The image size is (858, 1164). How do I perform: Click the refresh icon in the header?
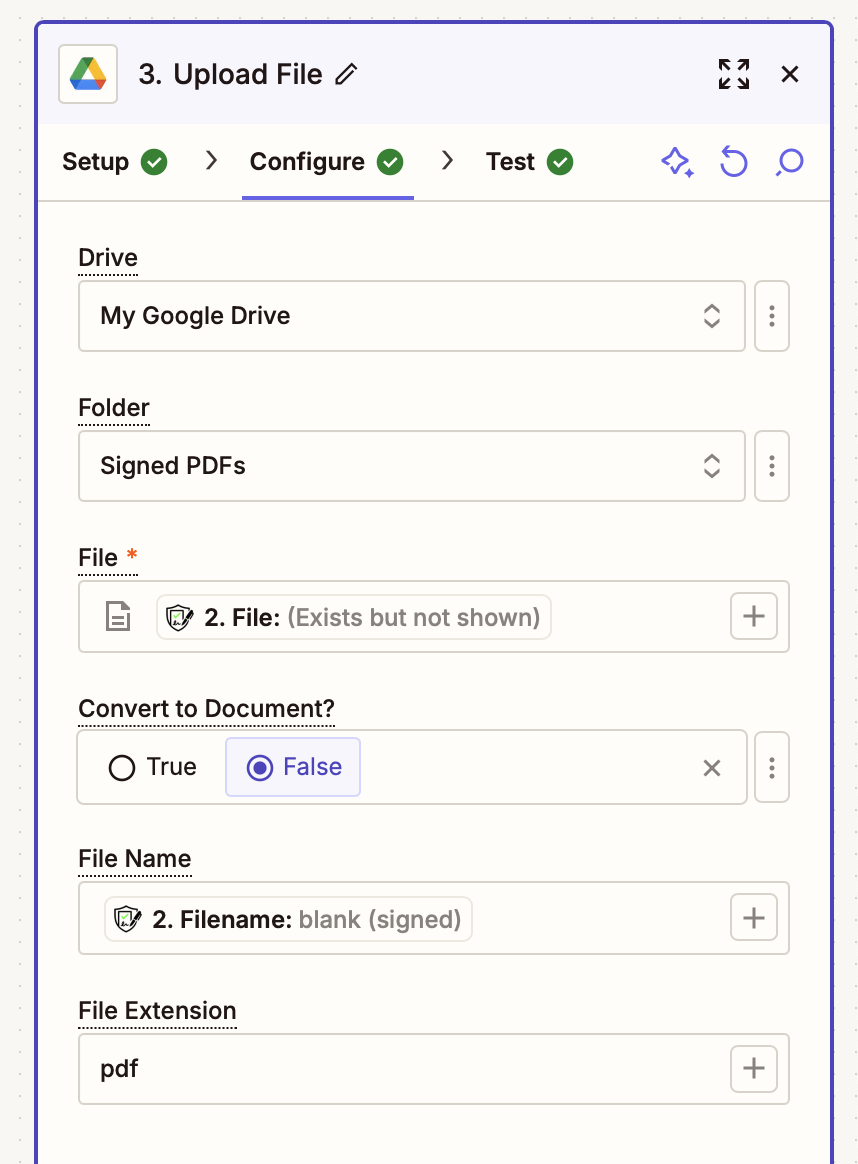(x=734, y=163)
